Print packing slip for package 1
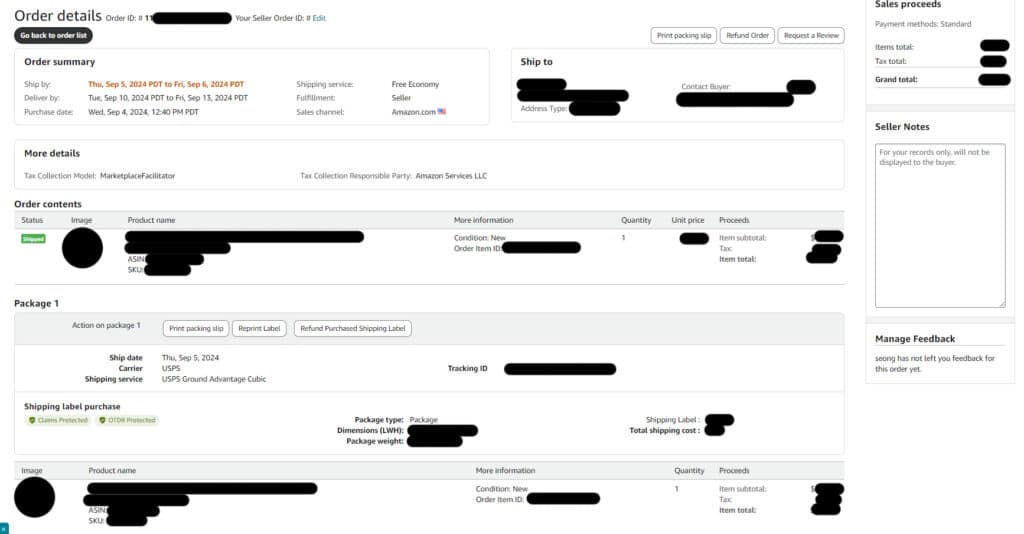 pyautogui.click(x=197, y=328)
